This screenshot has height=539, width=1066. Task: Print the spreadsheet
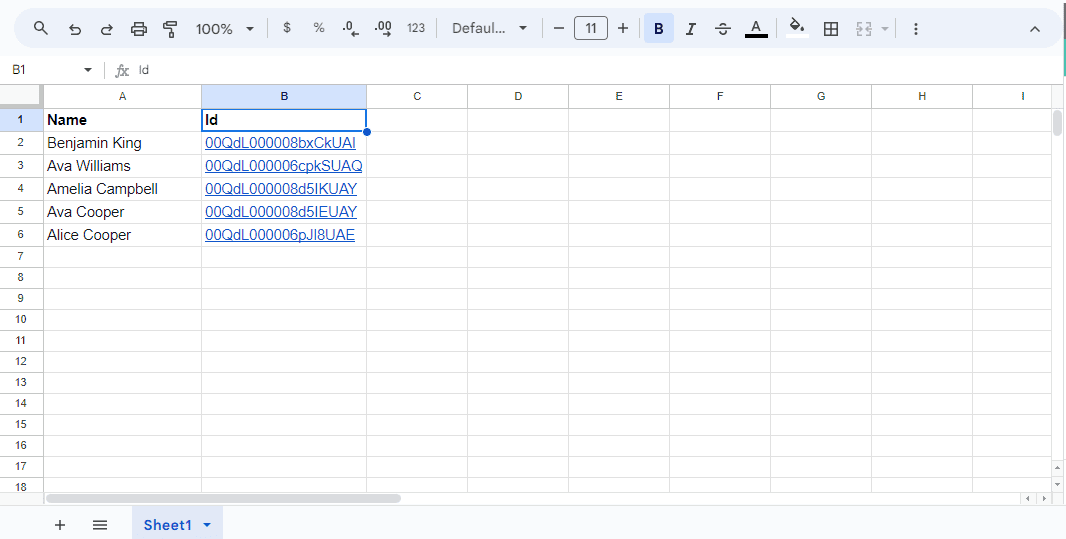click(139, 29)
